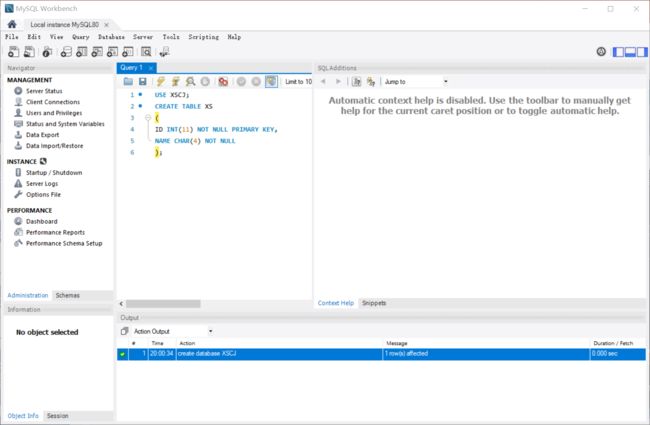Run Explain plan magnifier icon
650x425 pixels.
point(190,82)
